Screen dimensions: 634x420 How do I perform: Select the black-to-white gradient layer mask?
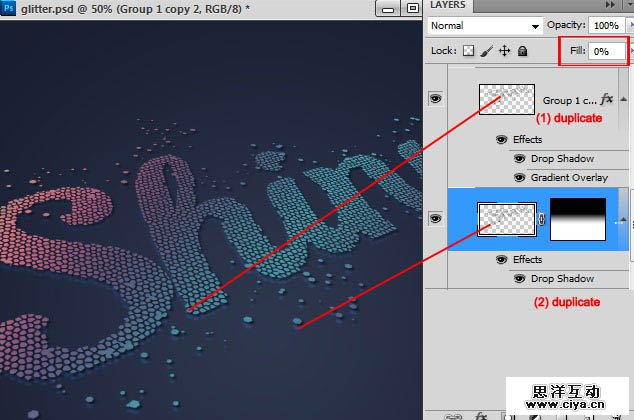[578, 219]
